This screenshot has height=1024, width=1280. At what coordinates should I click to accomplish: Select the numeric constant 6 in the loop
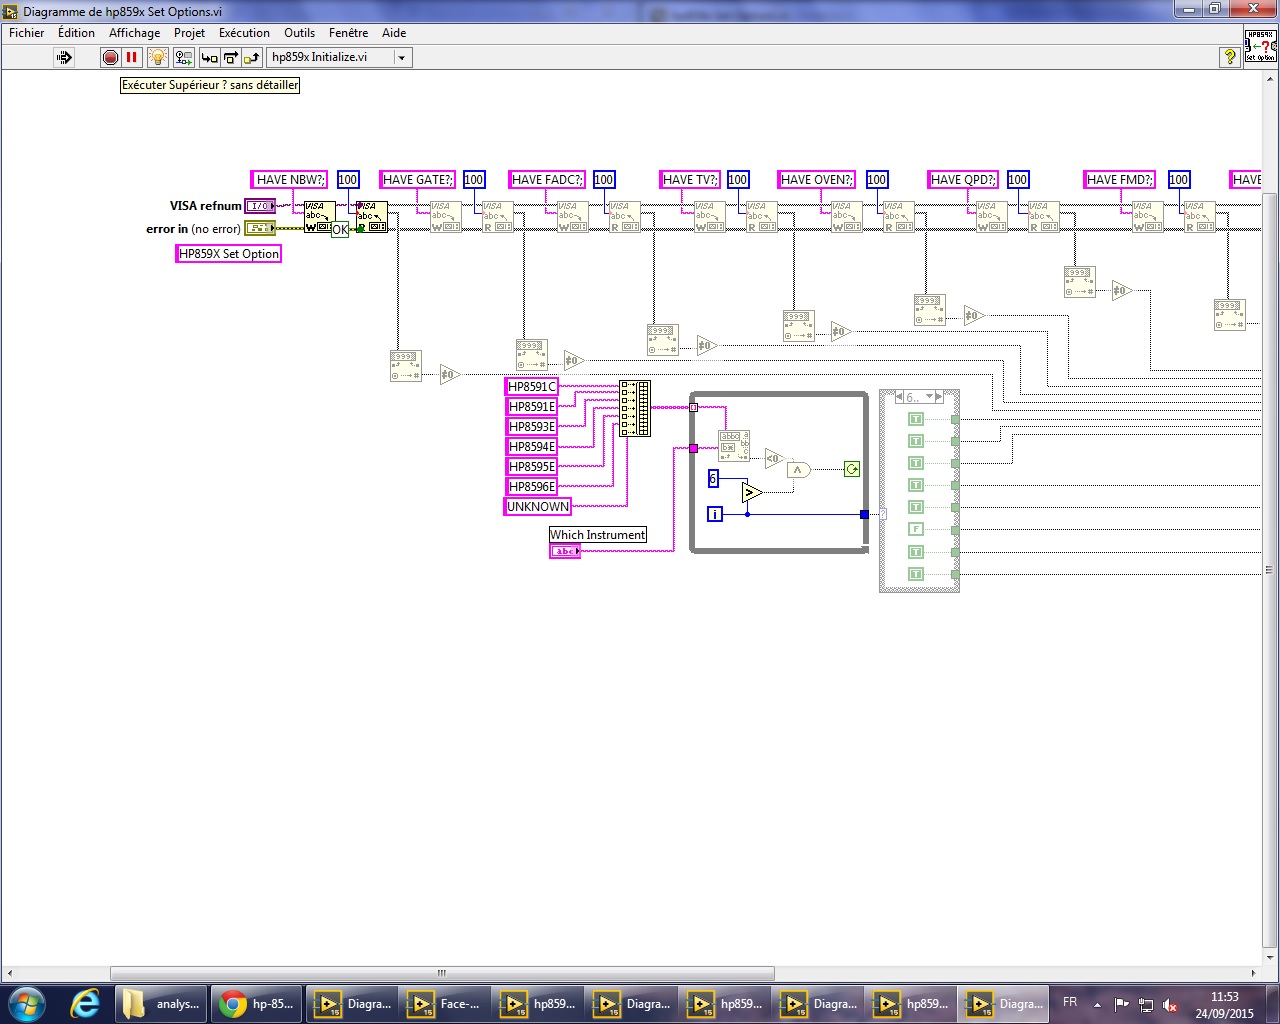coord(713,479)
